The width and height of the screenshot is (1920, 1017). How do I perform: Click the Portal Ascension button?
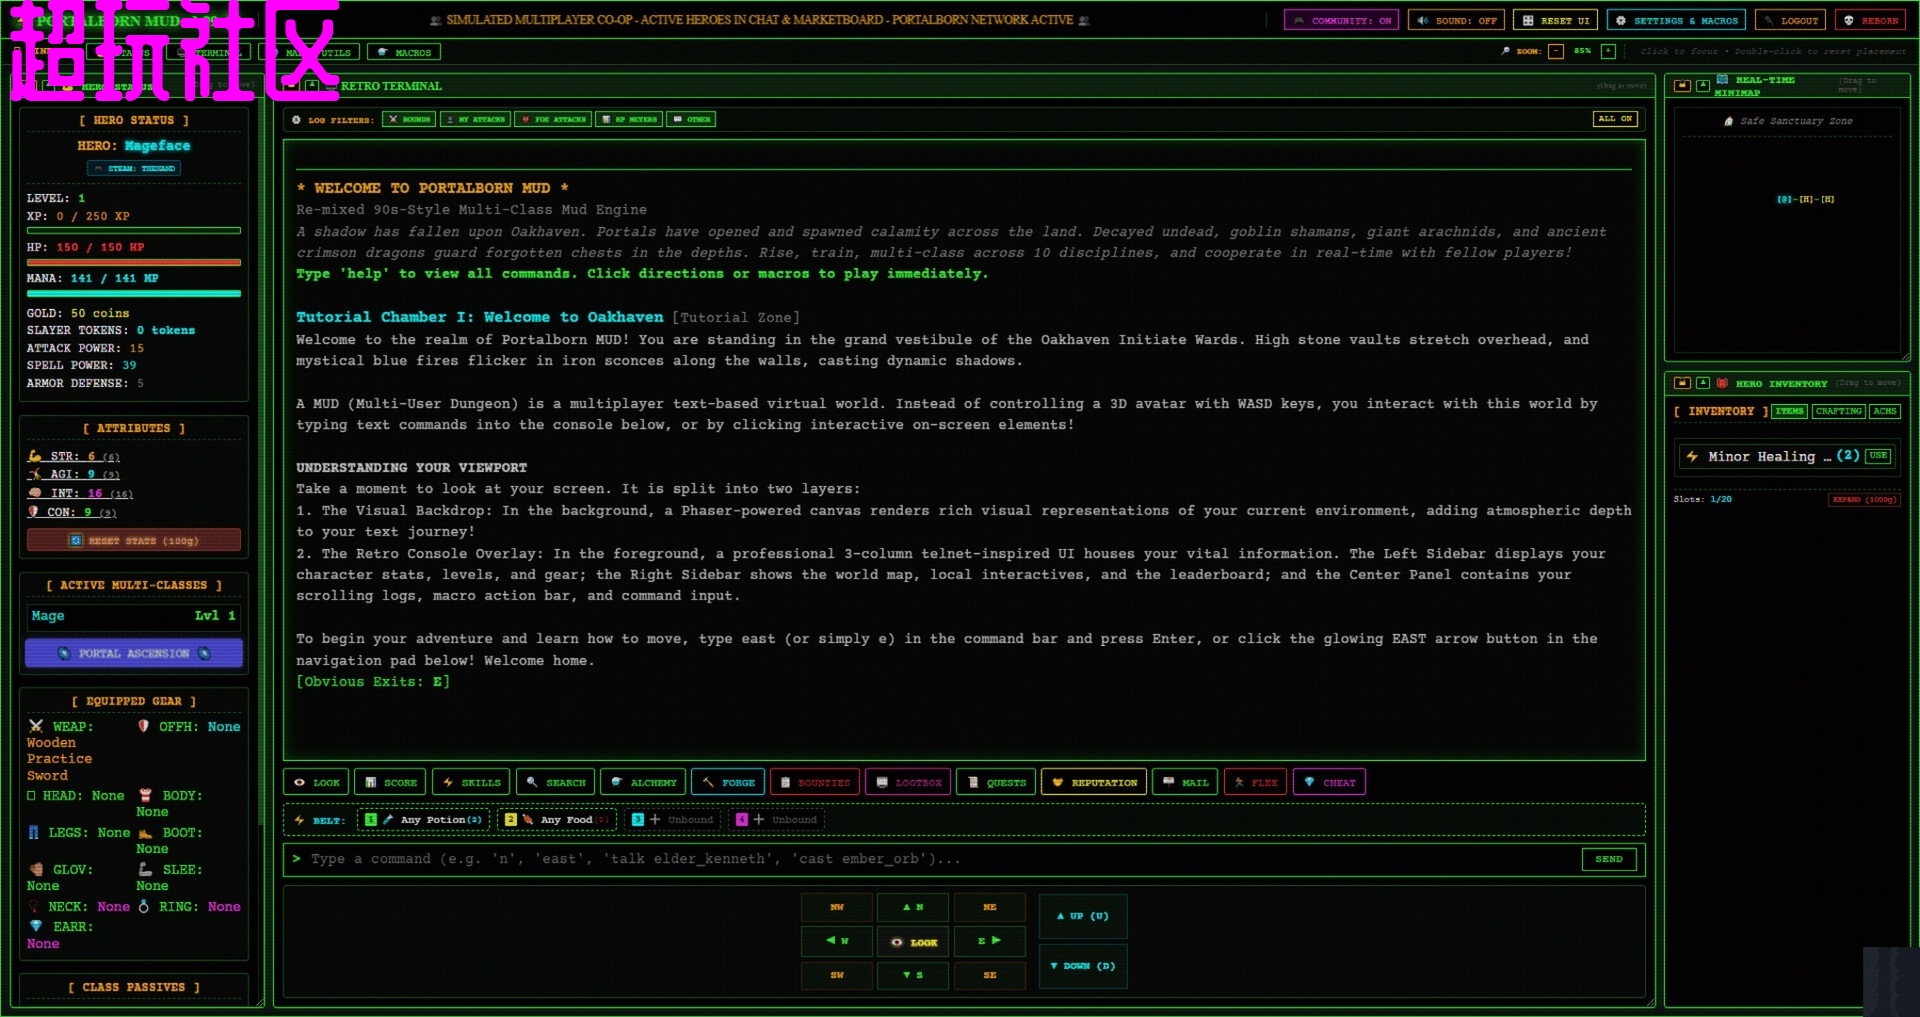tap(134, 653)
